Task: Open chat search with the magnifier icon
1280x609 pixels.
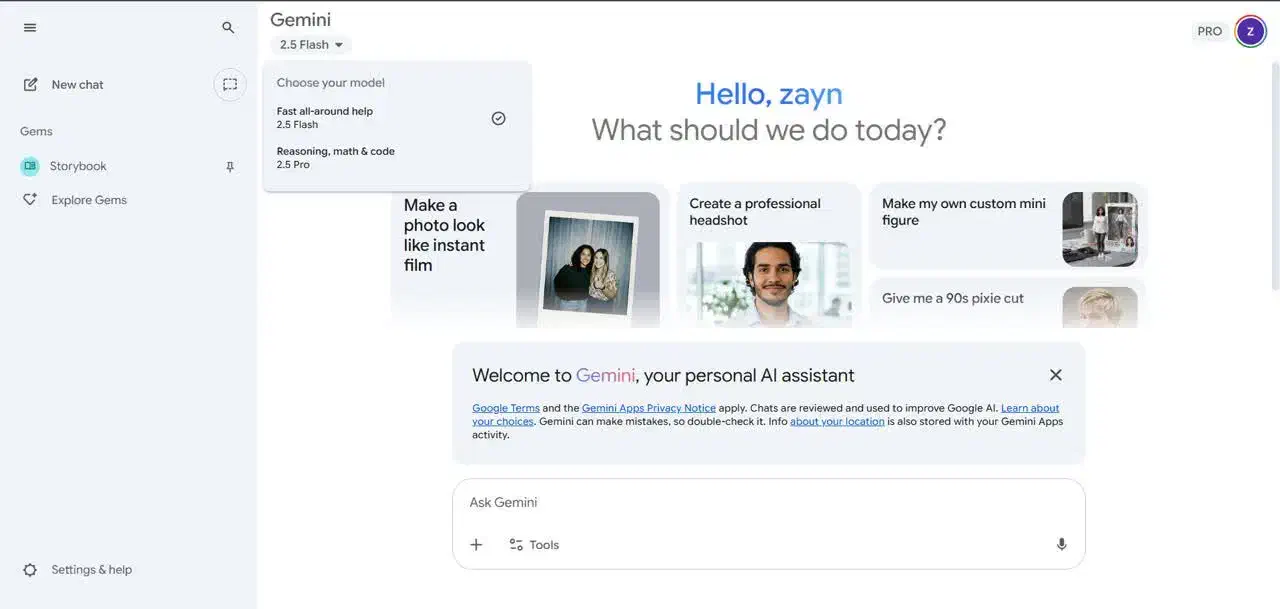Action: pos(228,28)
